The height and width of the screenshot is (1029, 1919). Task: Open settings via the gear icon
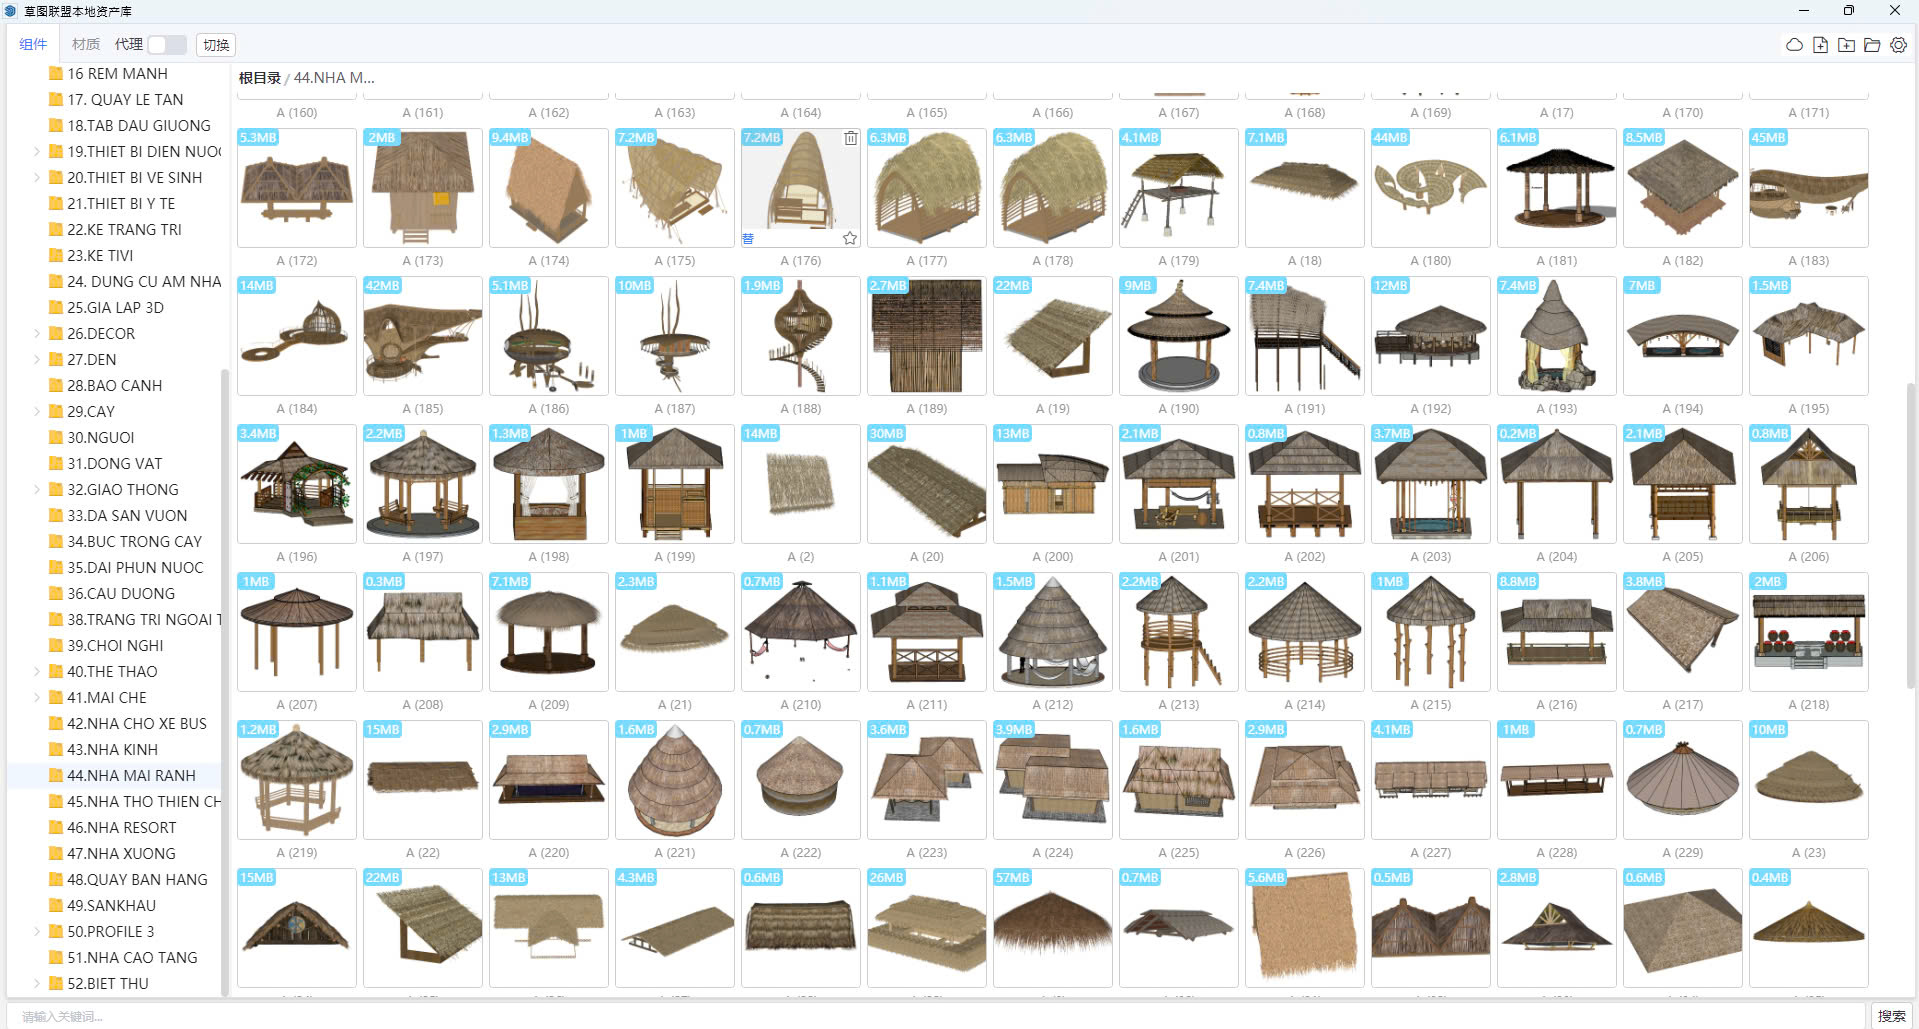(x=1898, y=45)
